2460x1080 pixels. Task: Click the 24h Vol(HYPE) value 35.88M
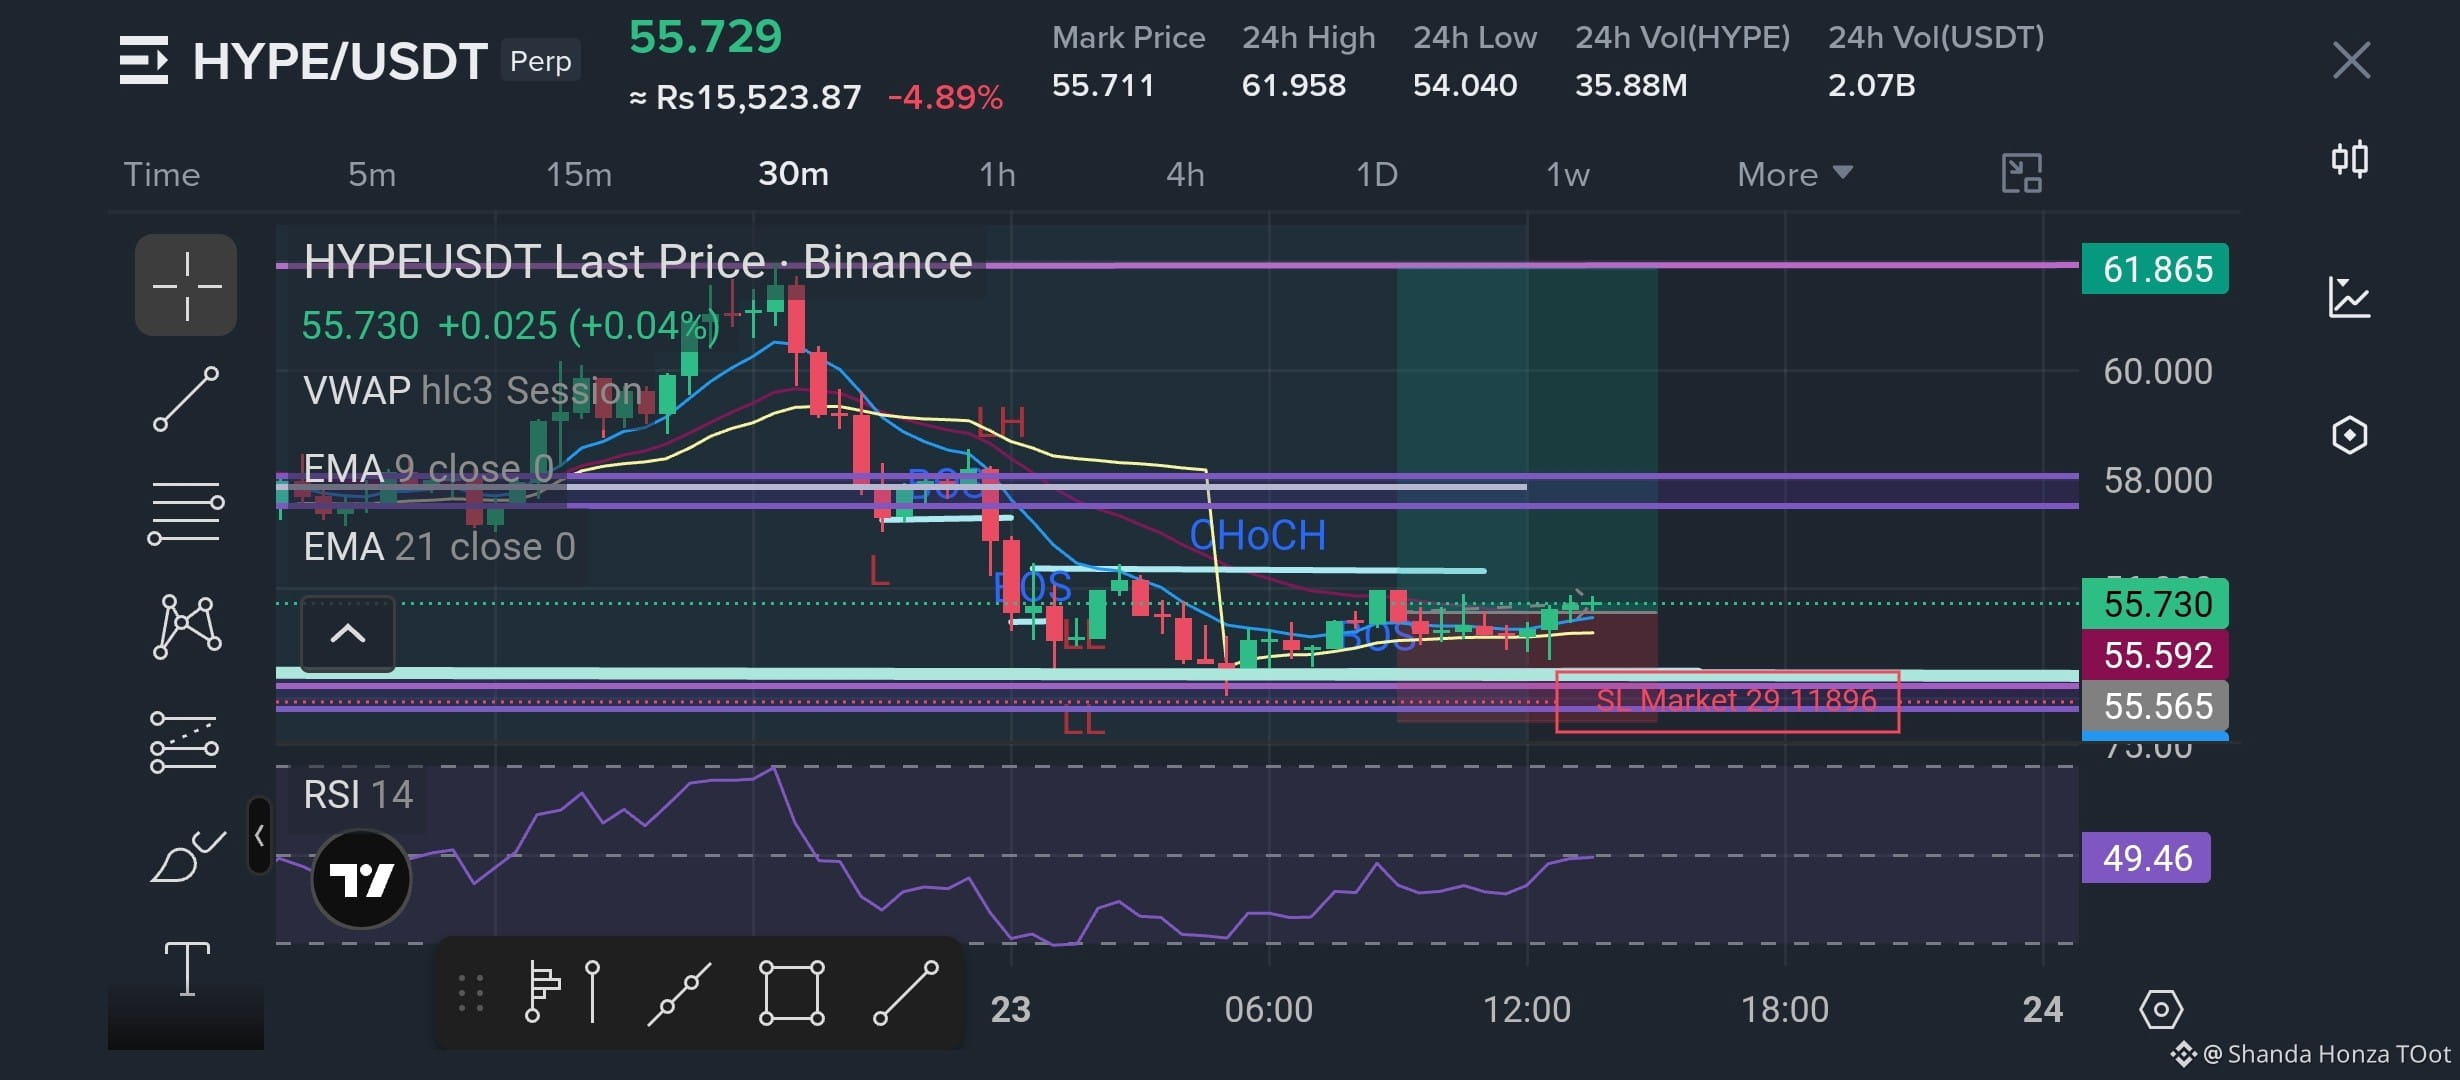pyautogui.click(x=1631, y=85)
